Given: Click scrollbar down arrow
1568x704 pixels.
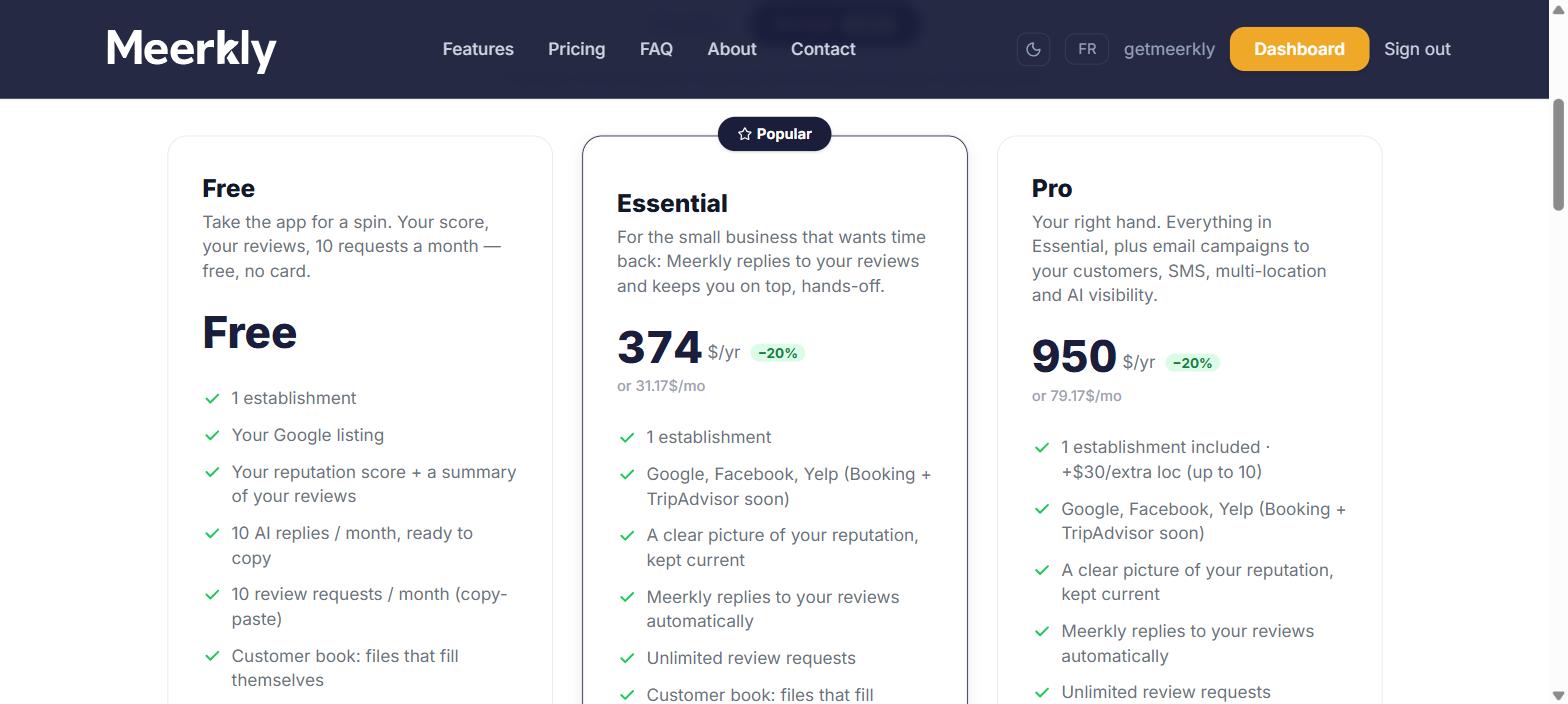Looking at the screenshot, I should click(1558, 695).
